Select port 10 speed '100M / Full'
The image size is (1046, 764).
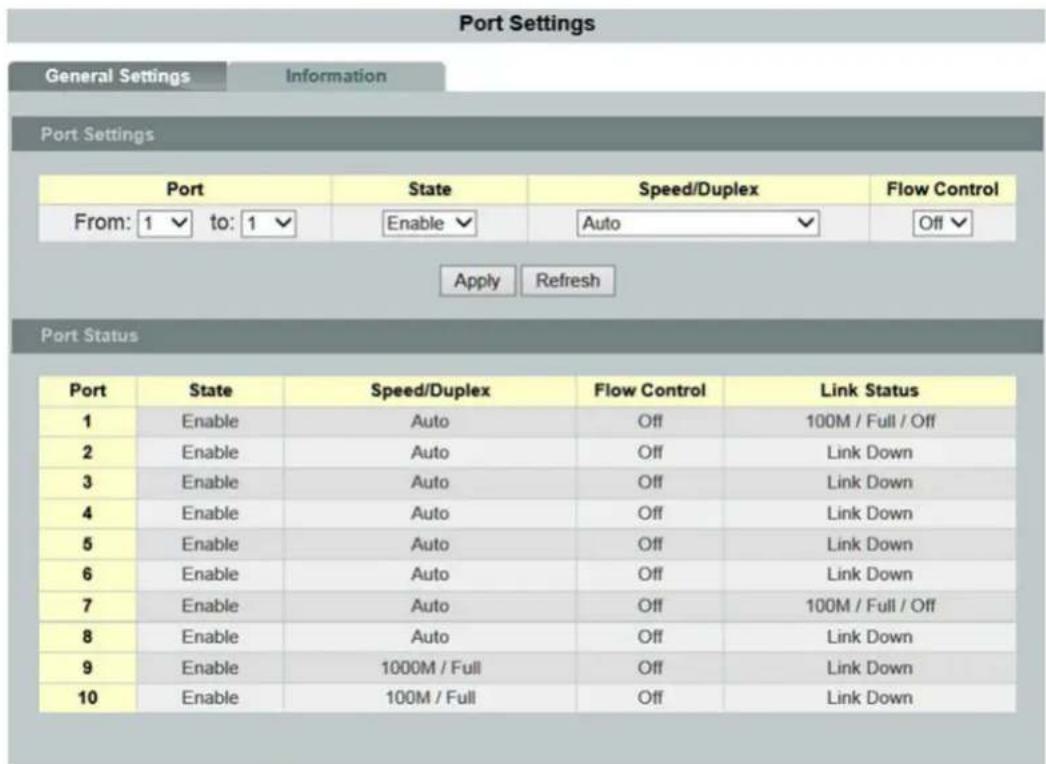[430, 698]
